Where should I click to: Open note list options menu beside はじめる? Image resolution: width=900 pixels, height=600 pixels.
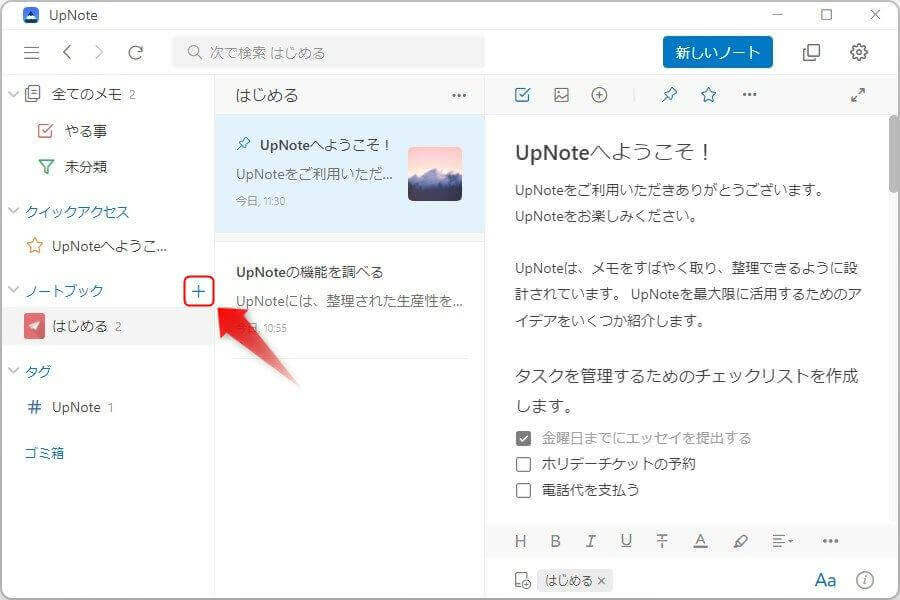click(459, 95)
